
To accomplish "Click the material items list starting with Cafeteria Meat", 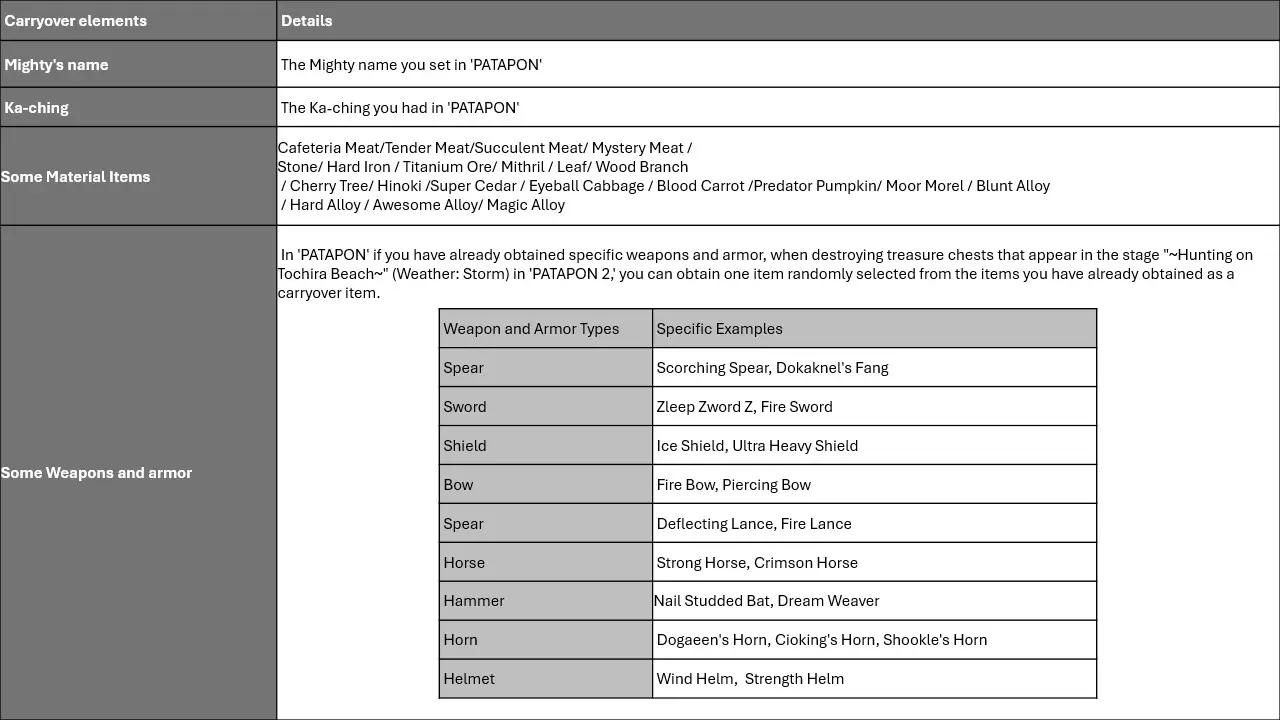I will pos(663,176).
